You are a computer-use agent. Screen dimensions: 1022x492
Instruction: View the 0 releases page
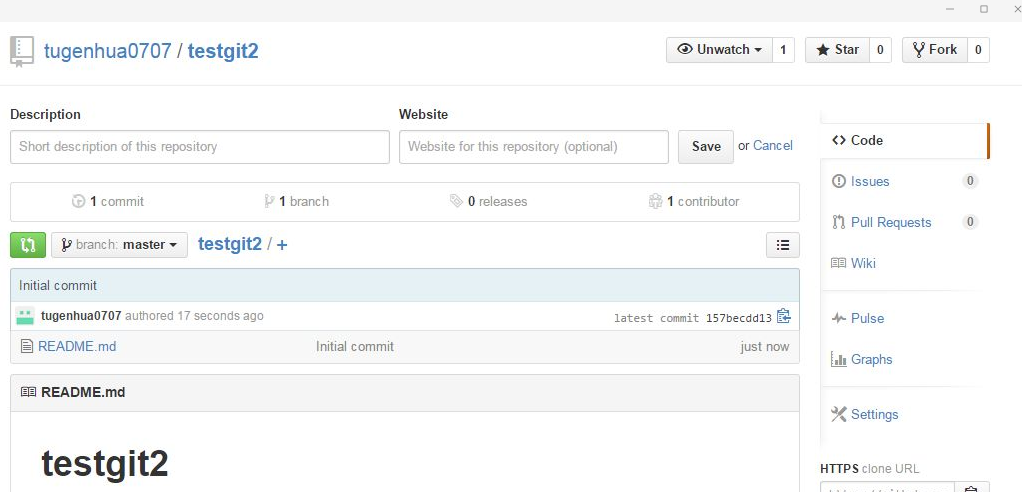coord(488,202)
